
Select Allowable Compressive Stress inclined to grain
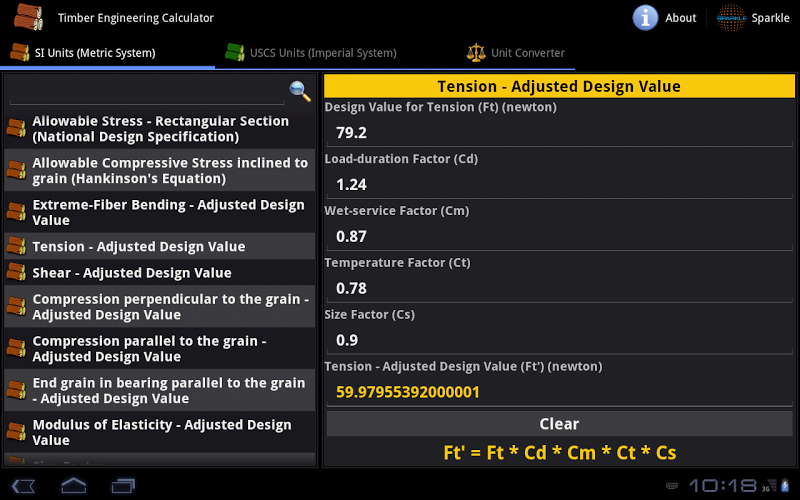160,170
